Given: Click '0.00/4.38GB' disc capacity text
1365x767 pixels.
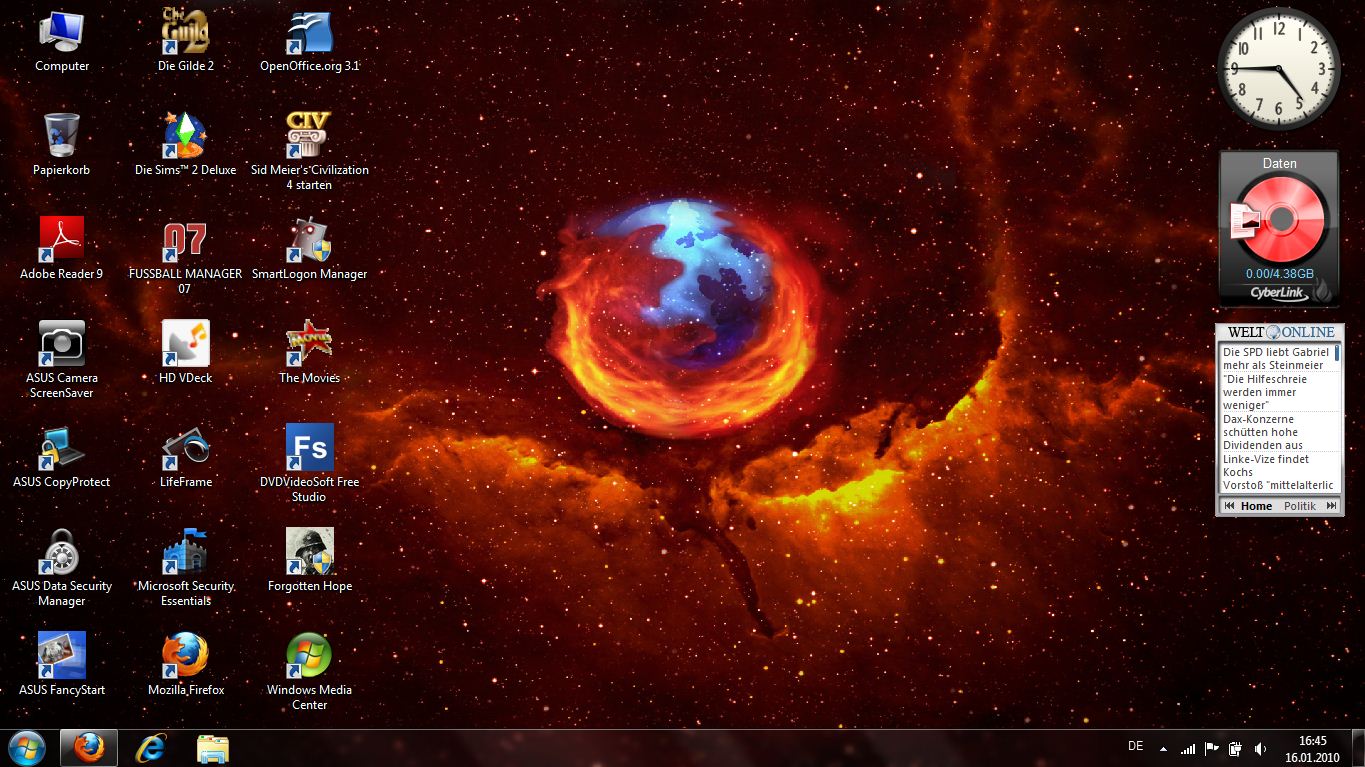Looking at the screenshot, I should [x=1279, y=273].
